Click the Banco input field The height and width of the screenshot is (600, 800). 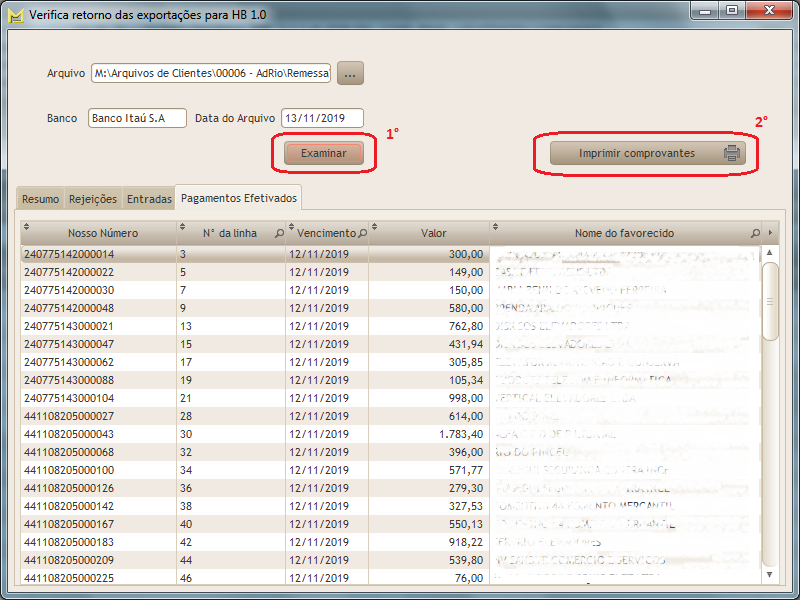click(x=137, y=118)
